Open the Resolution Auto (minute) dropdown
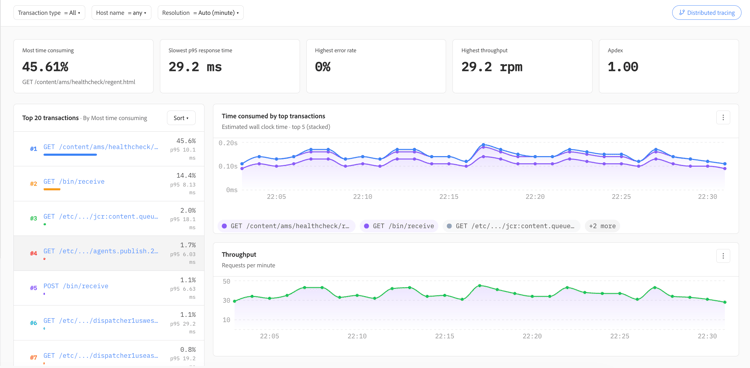Viewport: 750px width, 368px height. click(200, 13)
